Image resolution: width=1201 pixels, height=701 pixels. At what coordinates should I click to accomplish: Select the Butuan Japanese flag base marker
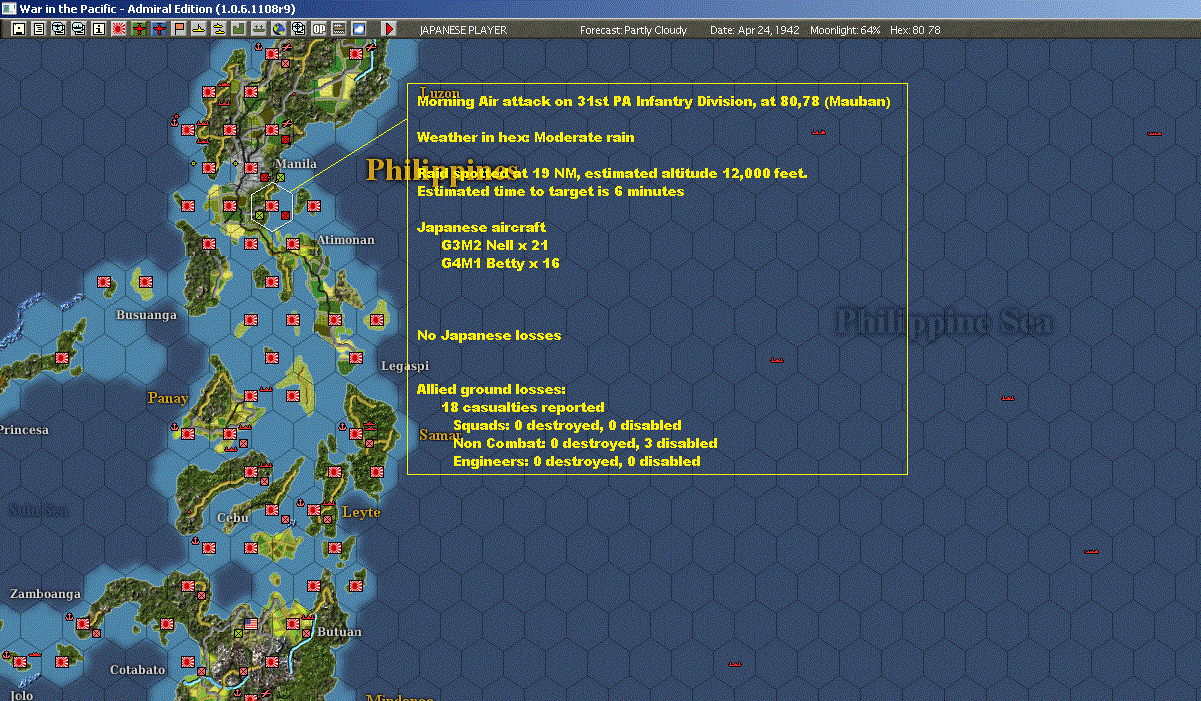pos(293,624)
